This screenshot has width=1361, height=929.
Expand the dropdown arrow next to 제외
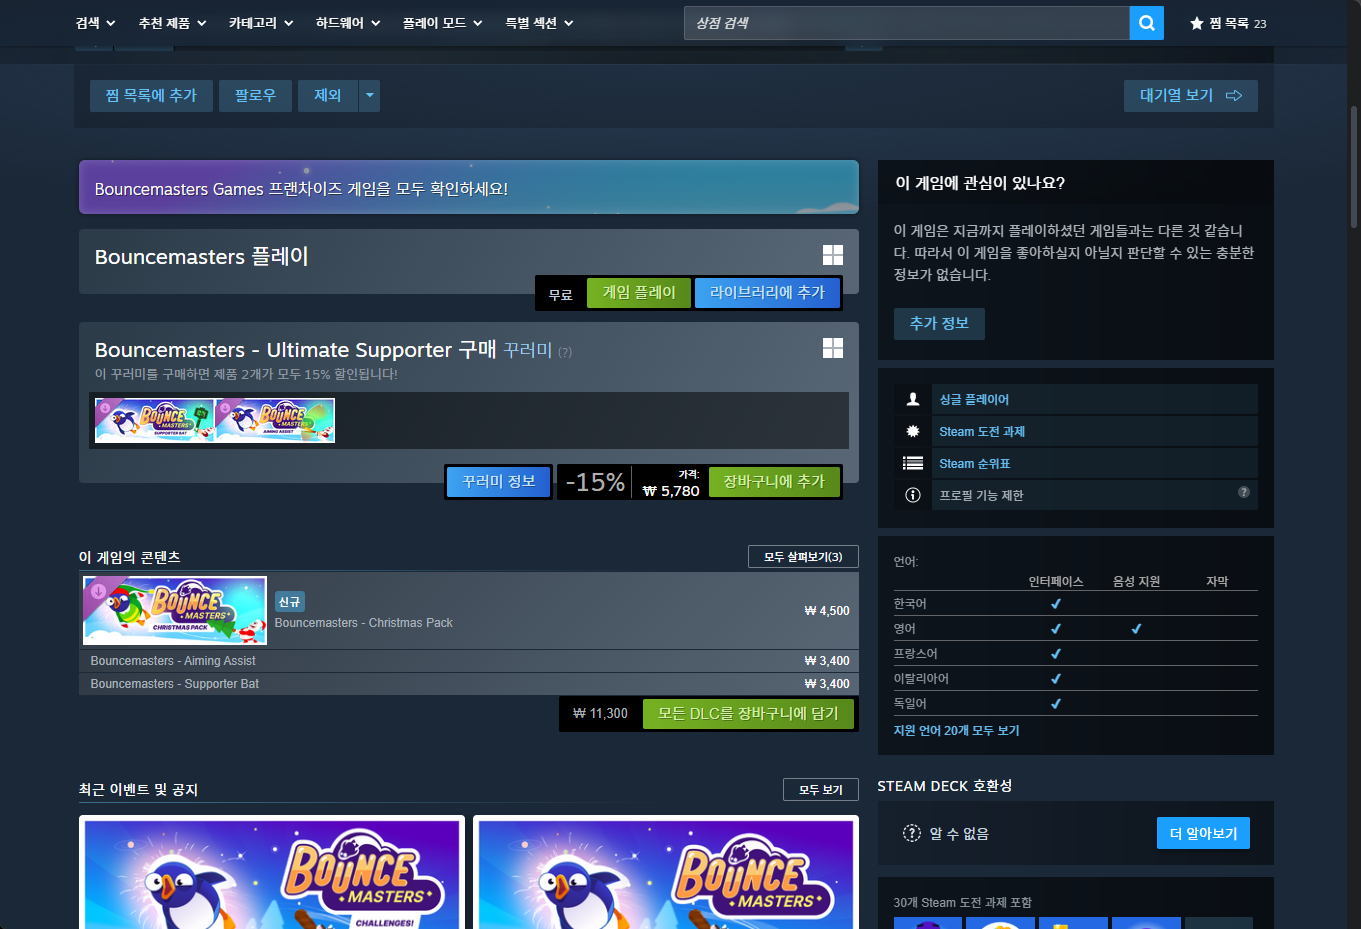(x=370, y=95)
